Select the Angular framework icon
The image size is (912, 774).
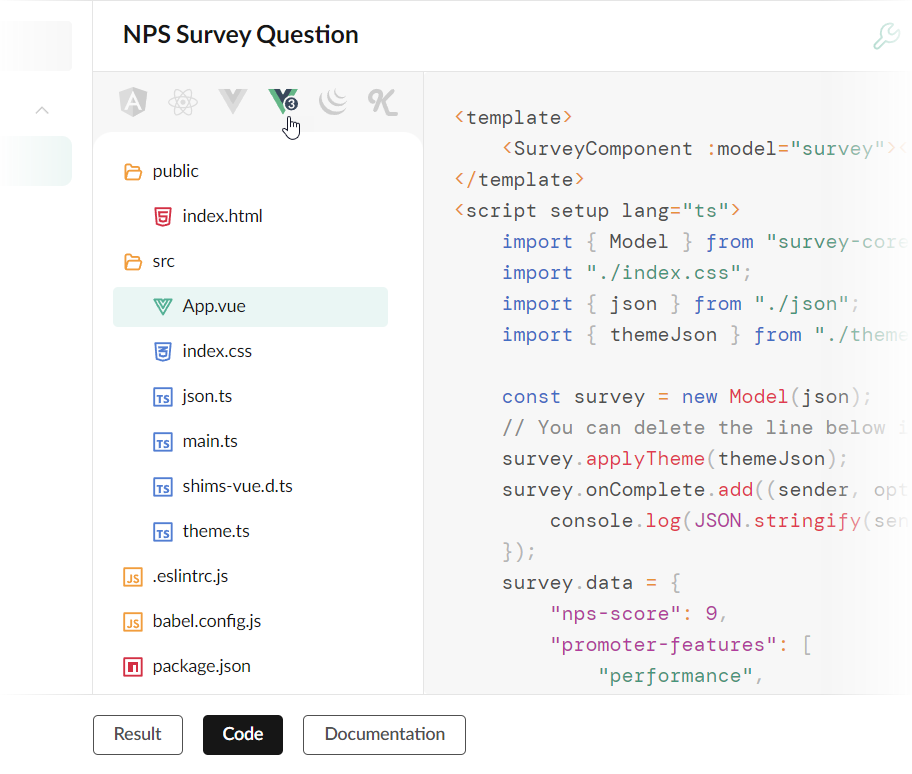(133, 100)
